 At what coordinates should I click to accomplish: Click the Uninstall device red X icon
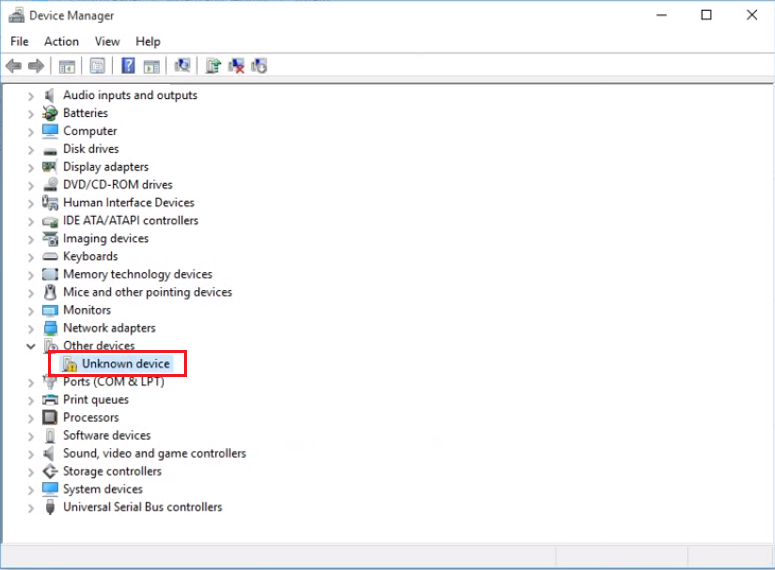pyautogui.click(x=236, y=65)
